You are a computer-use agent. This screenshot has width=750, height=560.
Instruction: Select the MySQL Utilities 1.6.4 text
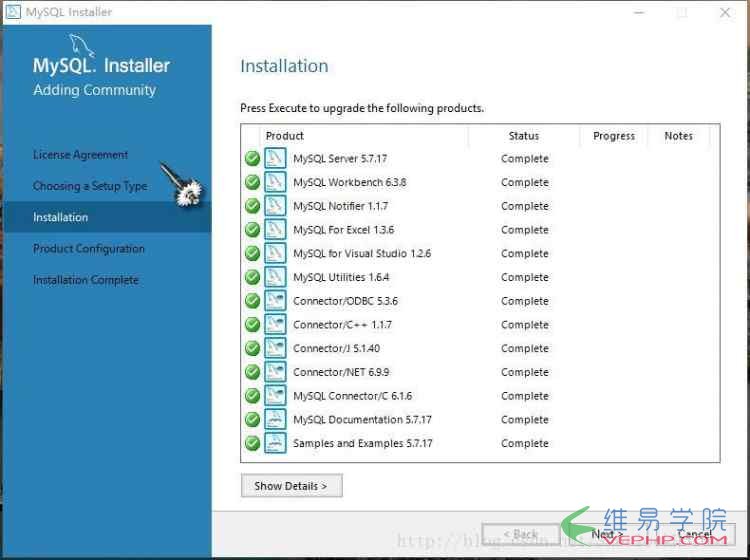point(341,277)
